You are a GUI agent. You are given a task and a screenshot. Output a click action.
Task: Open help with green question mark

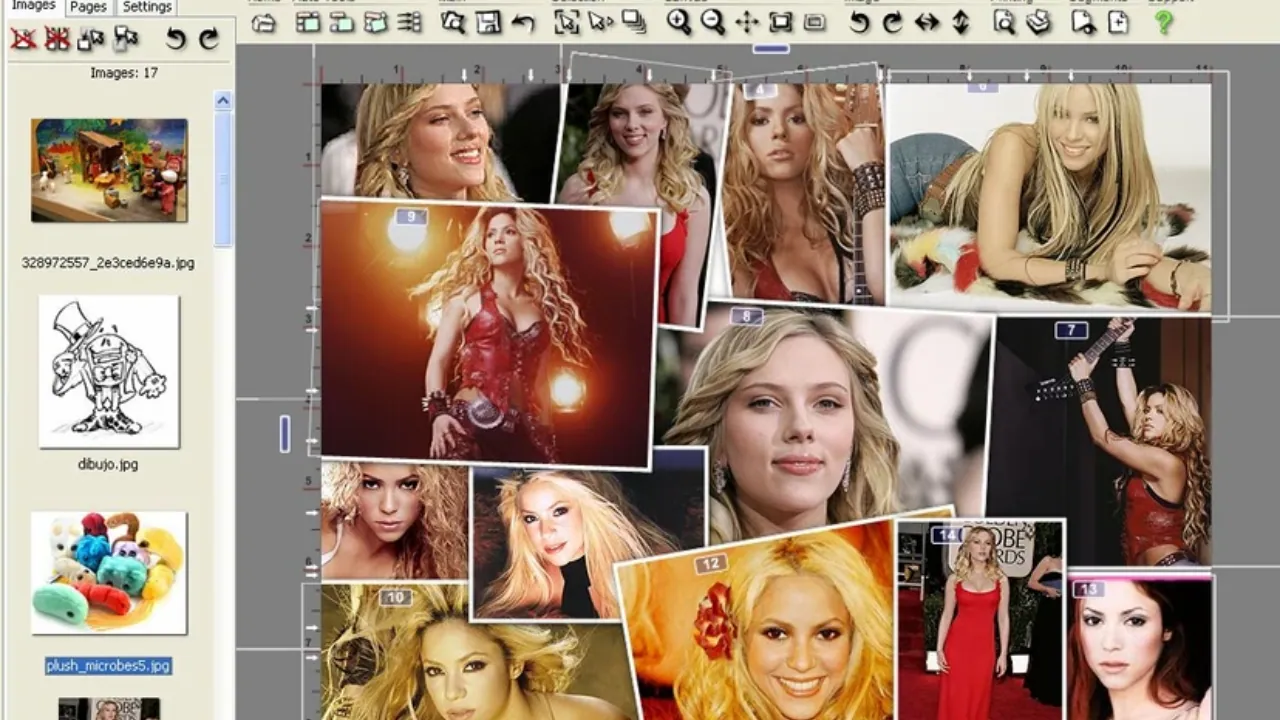pyautogui.click(x=1163, y=22)
